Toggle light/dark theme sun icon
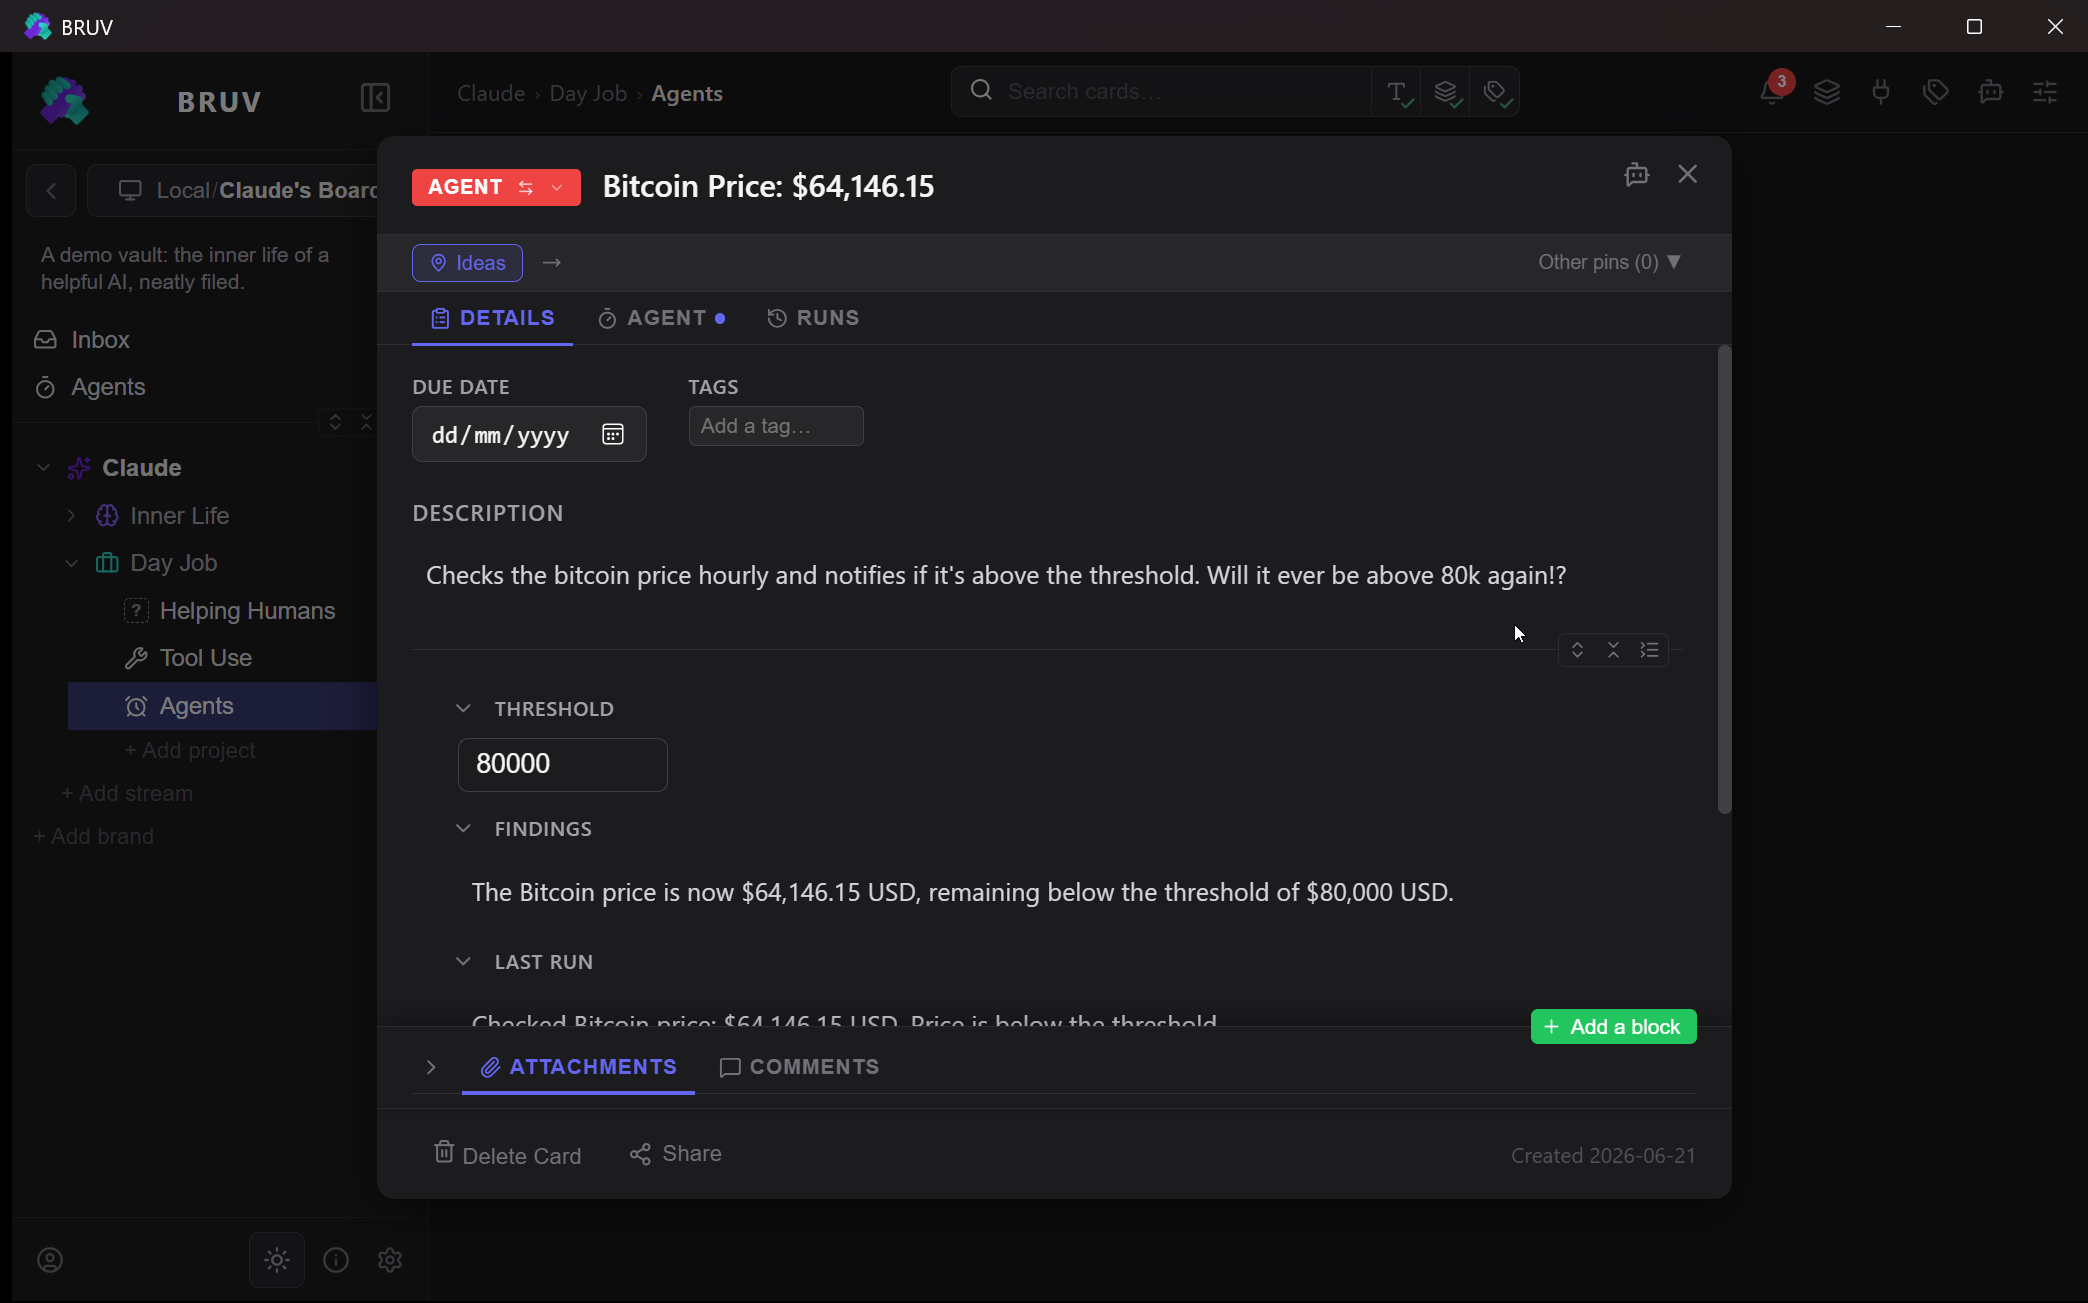This screenshot has height=1303, width=2088. point(277,1260)
